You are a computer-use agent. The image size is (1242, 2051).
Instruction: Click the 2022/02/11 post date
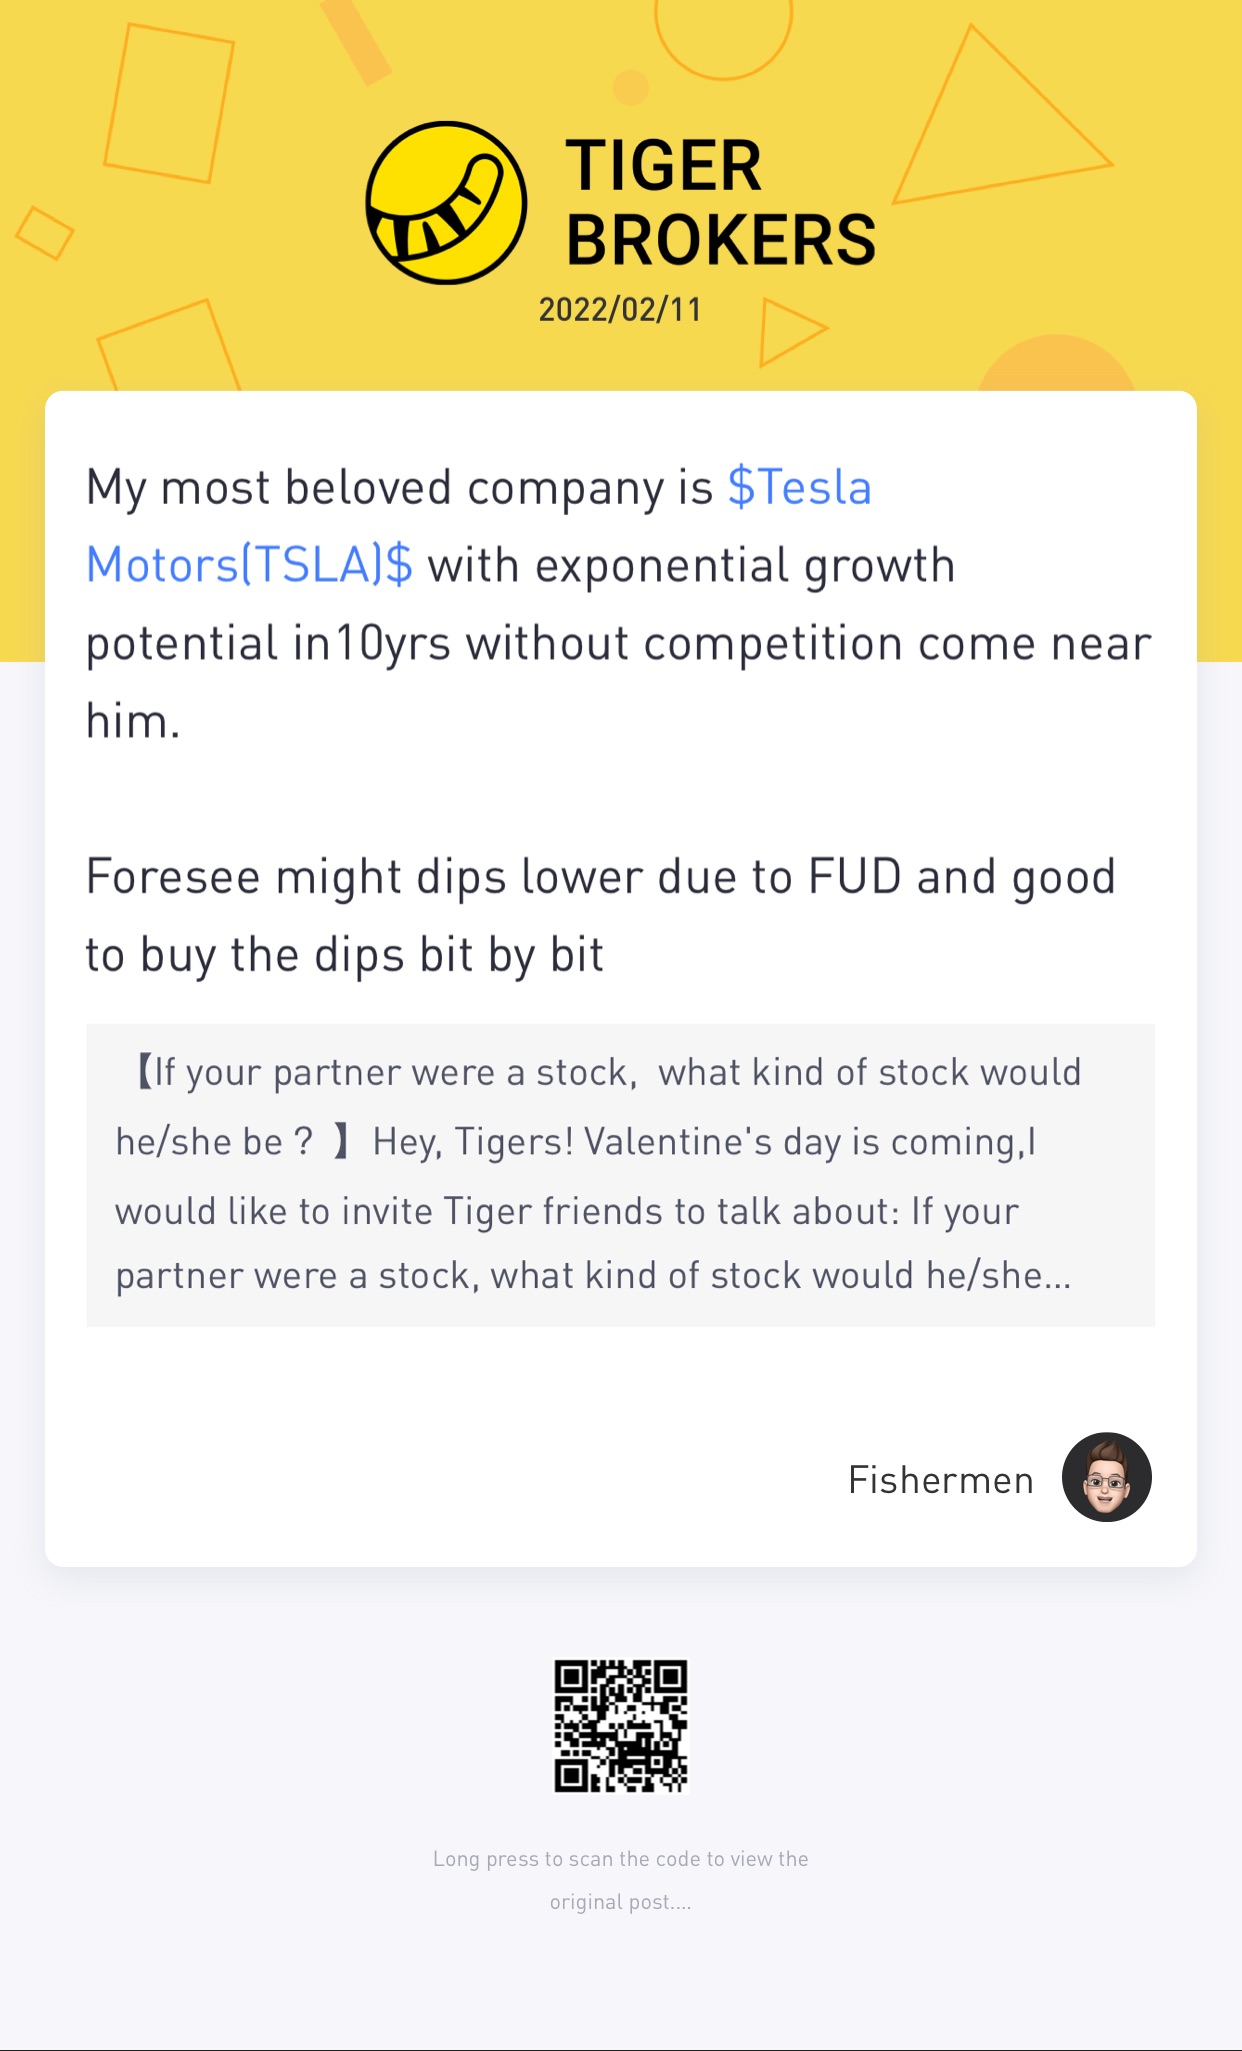click(620, 310)
